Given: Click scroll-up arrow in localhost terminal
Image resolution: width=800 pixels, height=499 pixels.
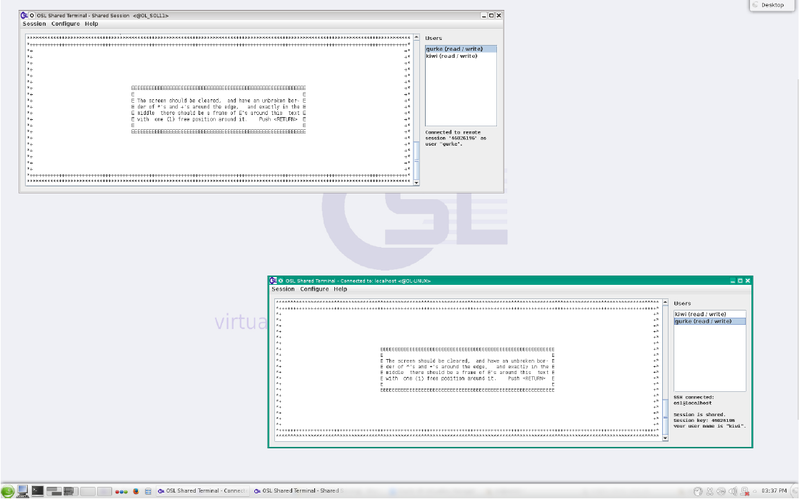Looking at the screenshot, I should [665, 303].
